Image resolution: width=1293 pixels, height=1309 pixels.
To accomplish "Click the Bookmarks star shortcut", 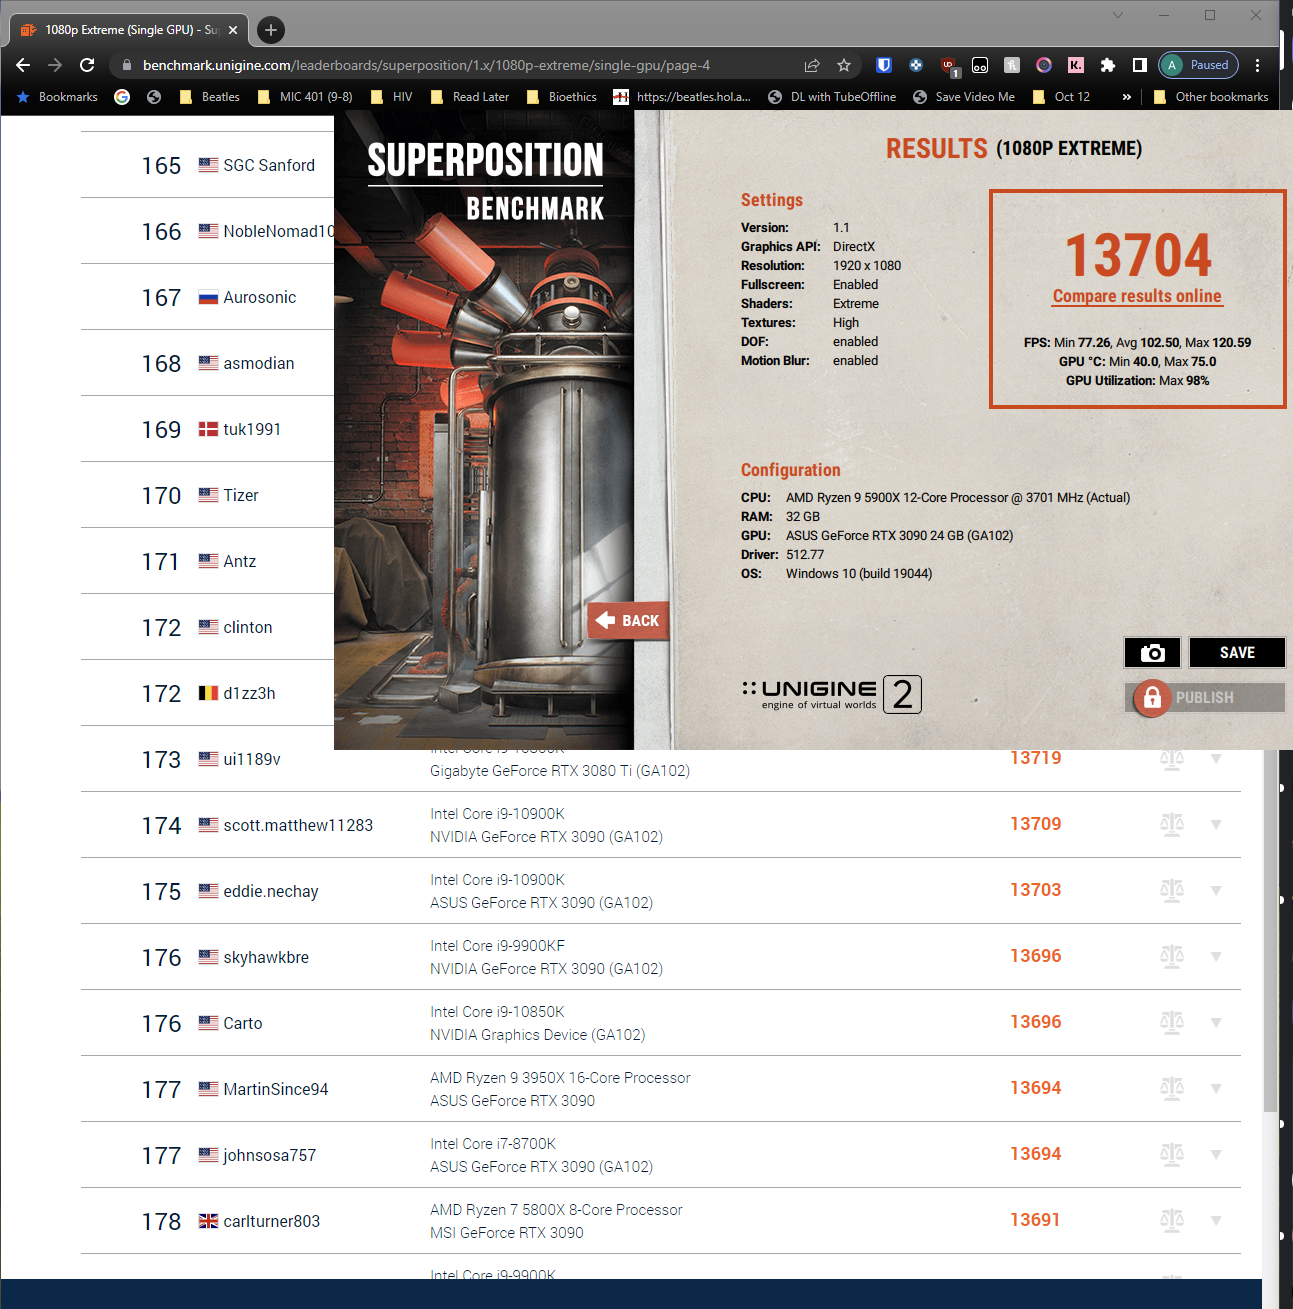I will (x=57, y=97).
